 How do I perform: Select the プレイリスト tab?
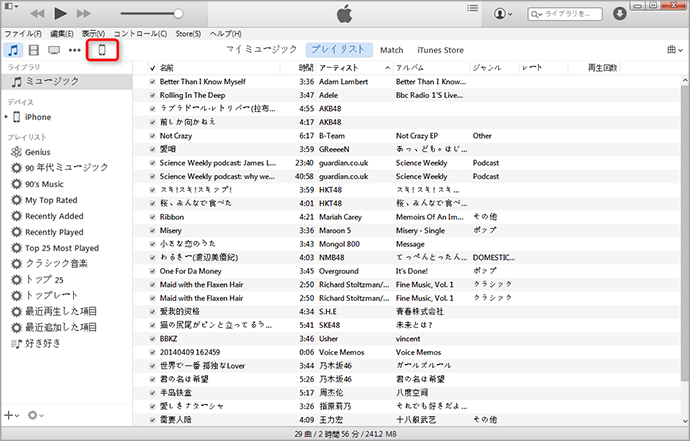[338, 50]
